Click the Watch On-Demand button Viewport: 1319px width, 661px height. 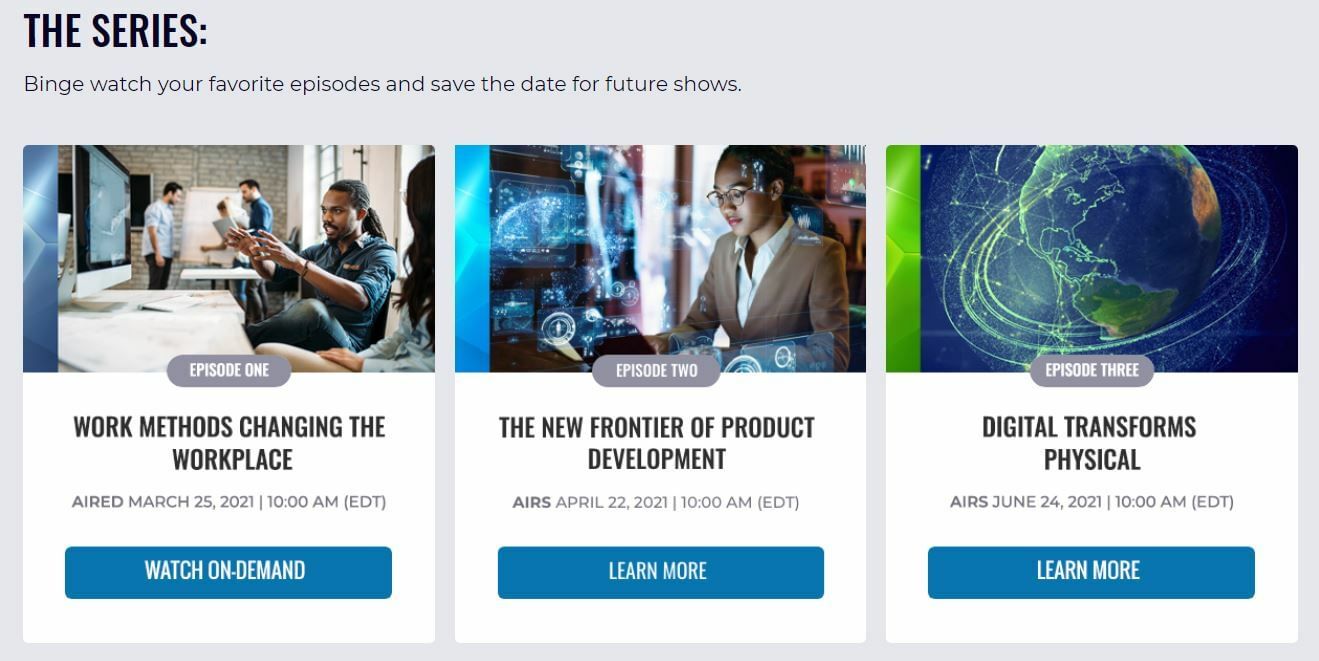[228, 572]
